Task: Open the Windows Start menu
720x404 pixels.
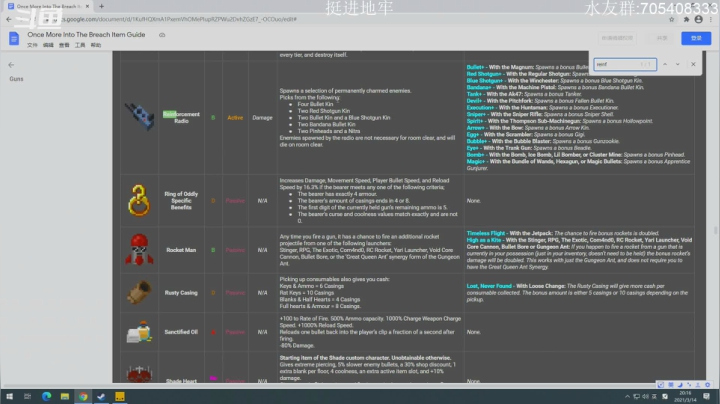Action: click(x=9, y=397)
